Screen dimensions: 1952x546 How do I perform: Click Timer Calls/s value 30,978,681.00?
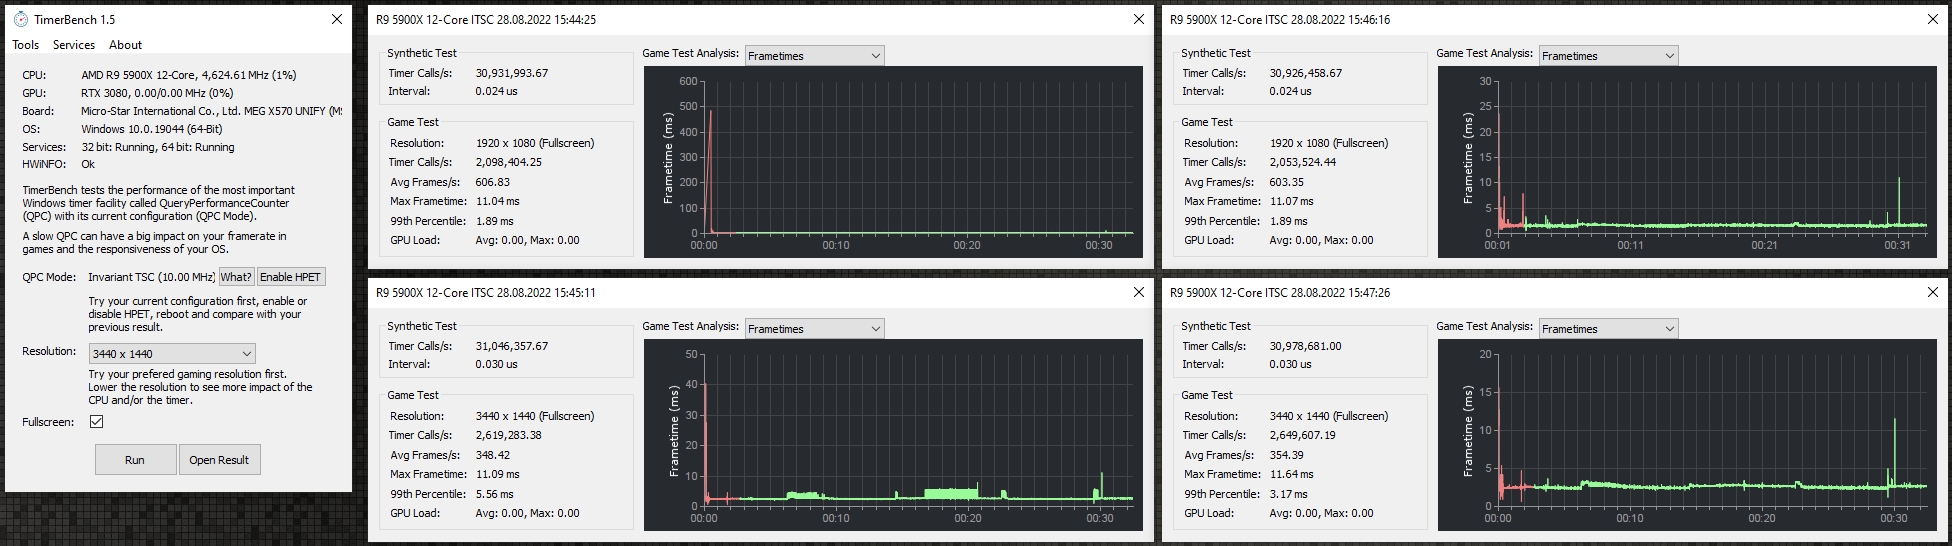[1306, 346]
